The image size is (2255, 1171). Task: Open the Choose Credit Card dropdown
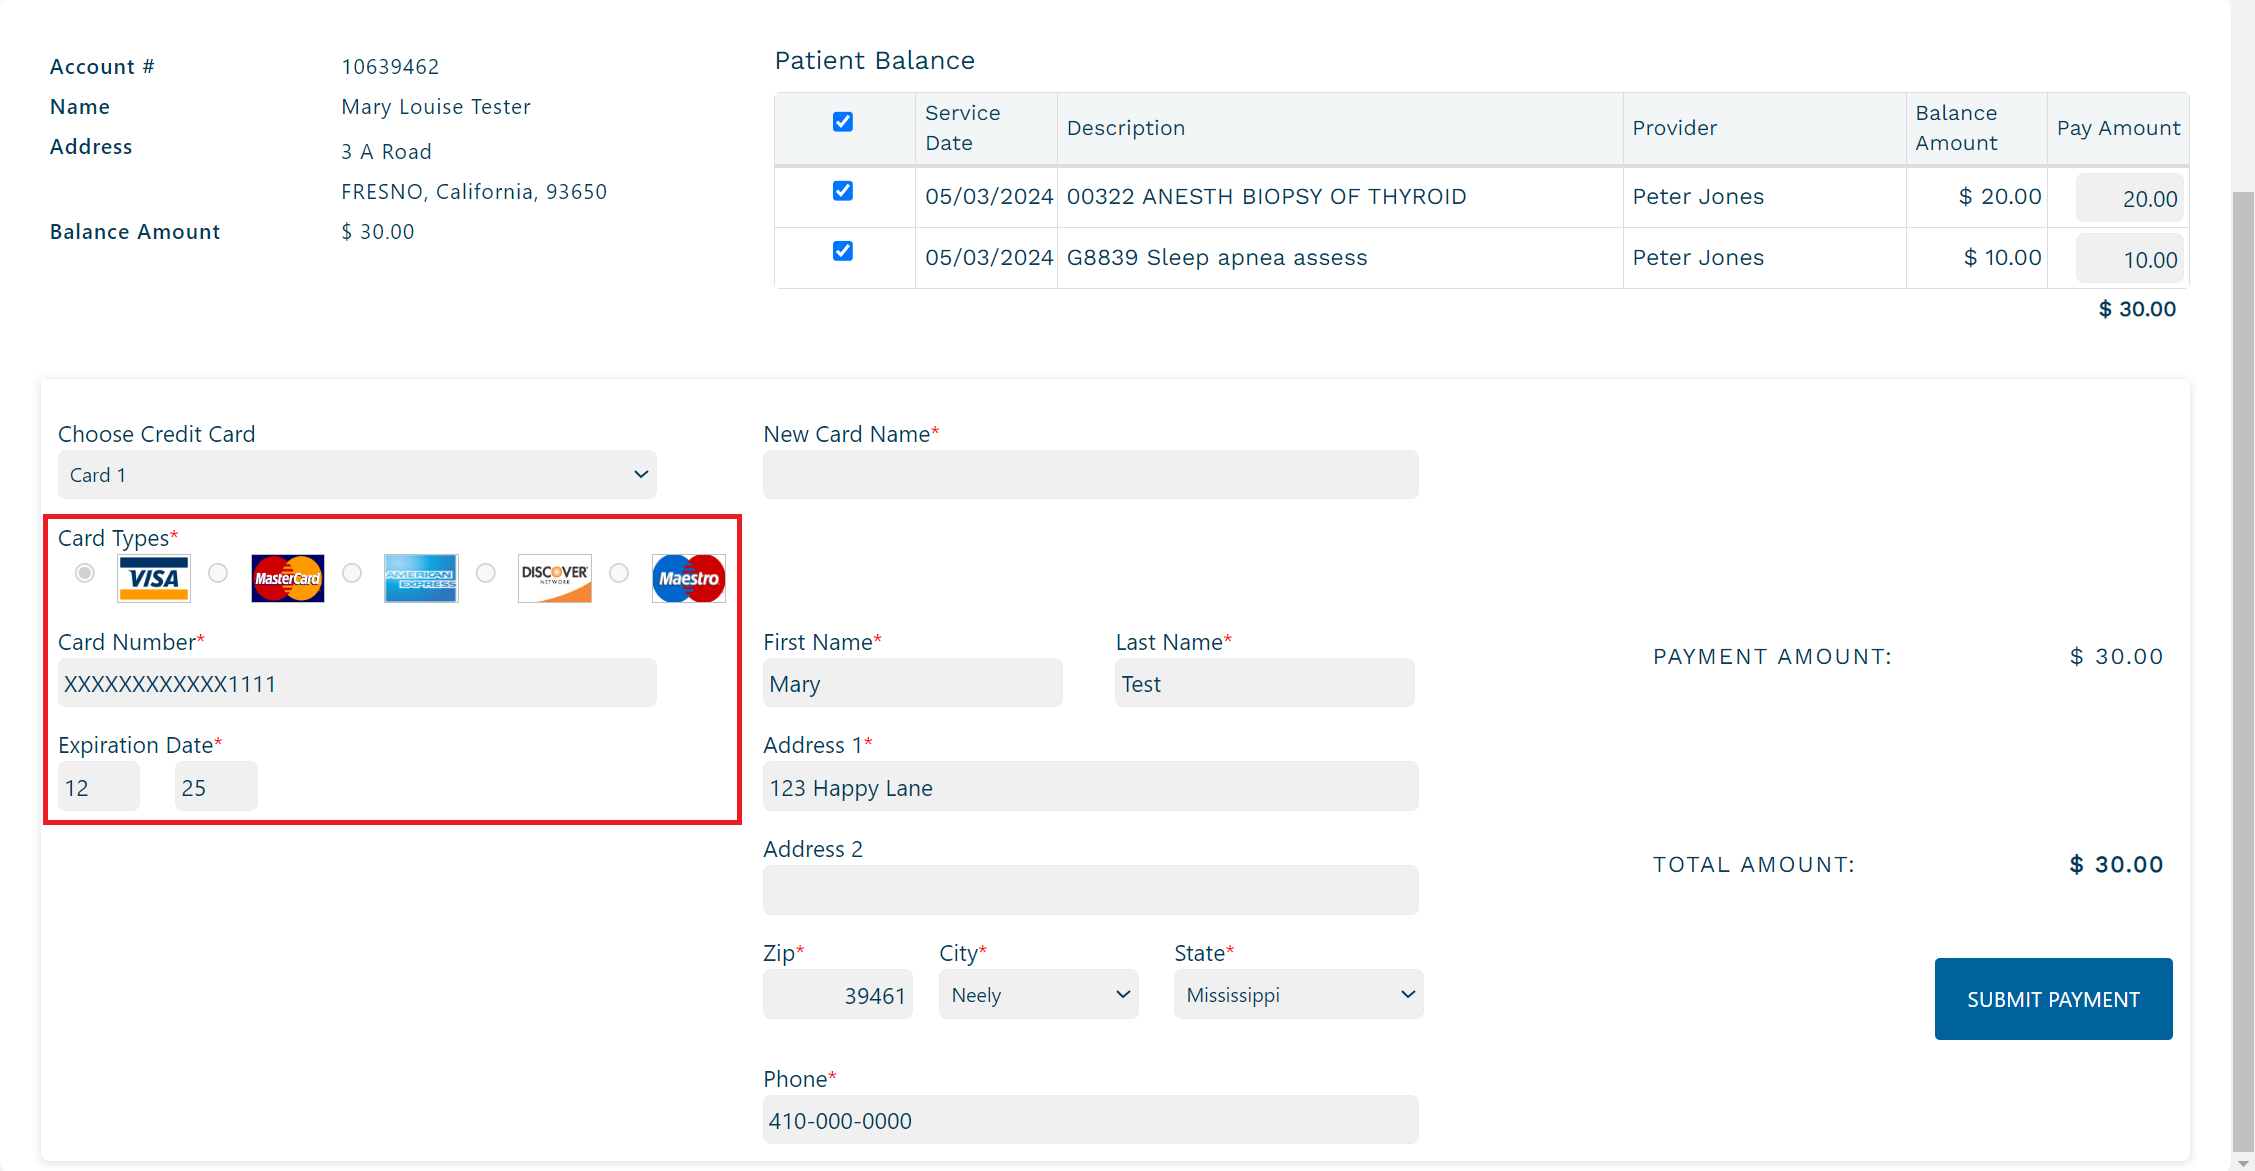click(357, 475)
